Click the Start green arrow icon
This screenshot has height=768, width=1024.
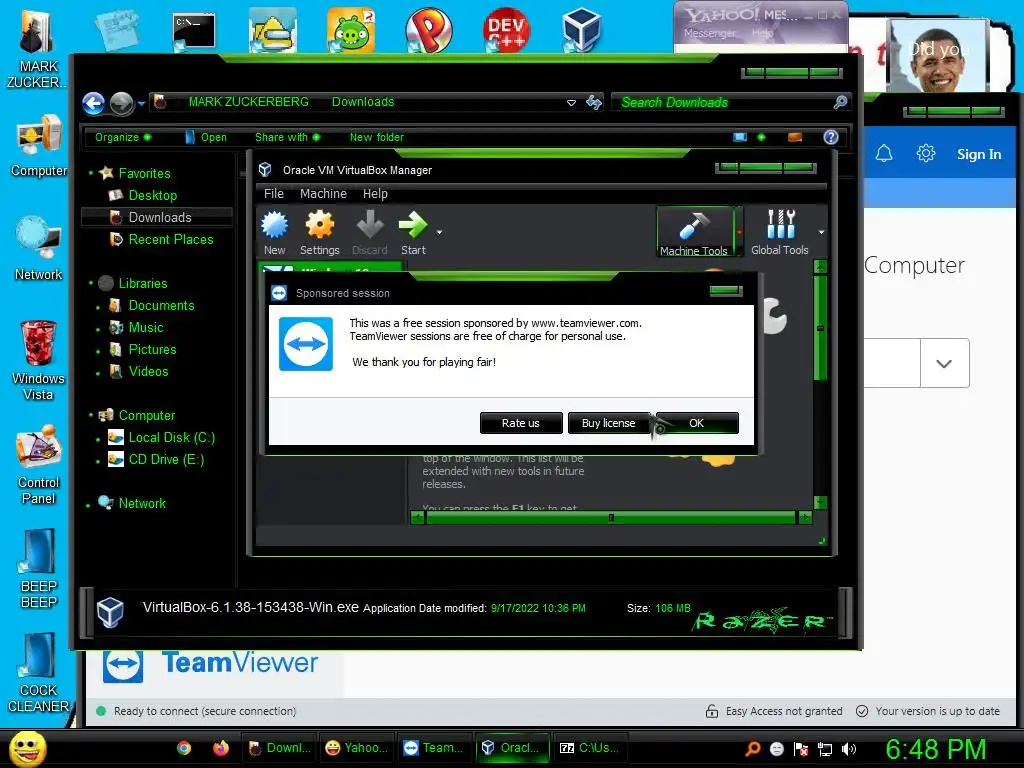[413, 225]
